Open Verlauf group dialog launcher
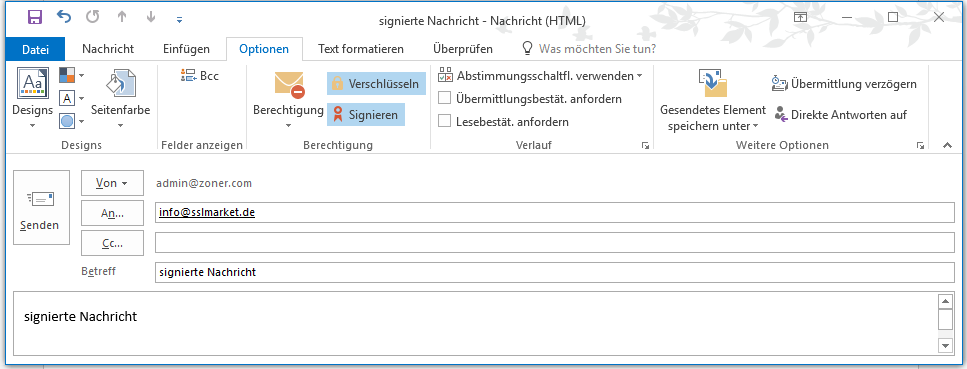967x369 pixels. click(x=645, y=146)
